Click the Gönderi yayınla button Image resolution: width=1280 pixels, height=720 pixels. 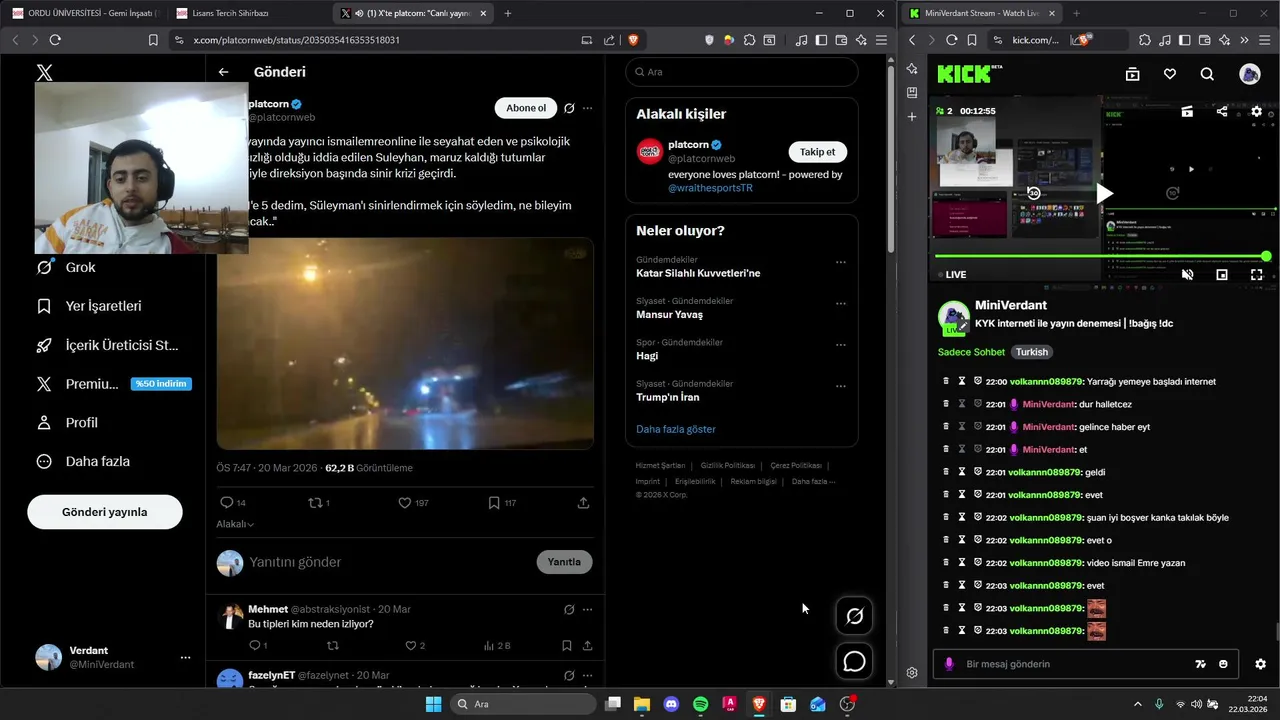point(105,512)
